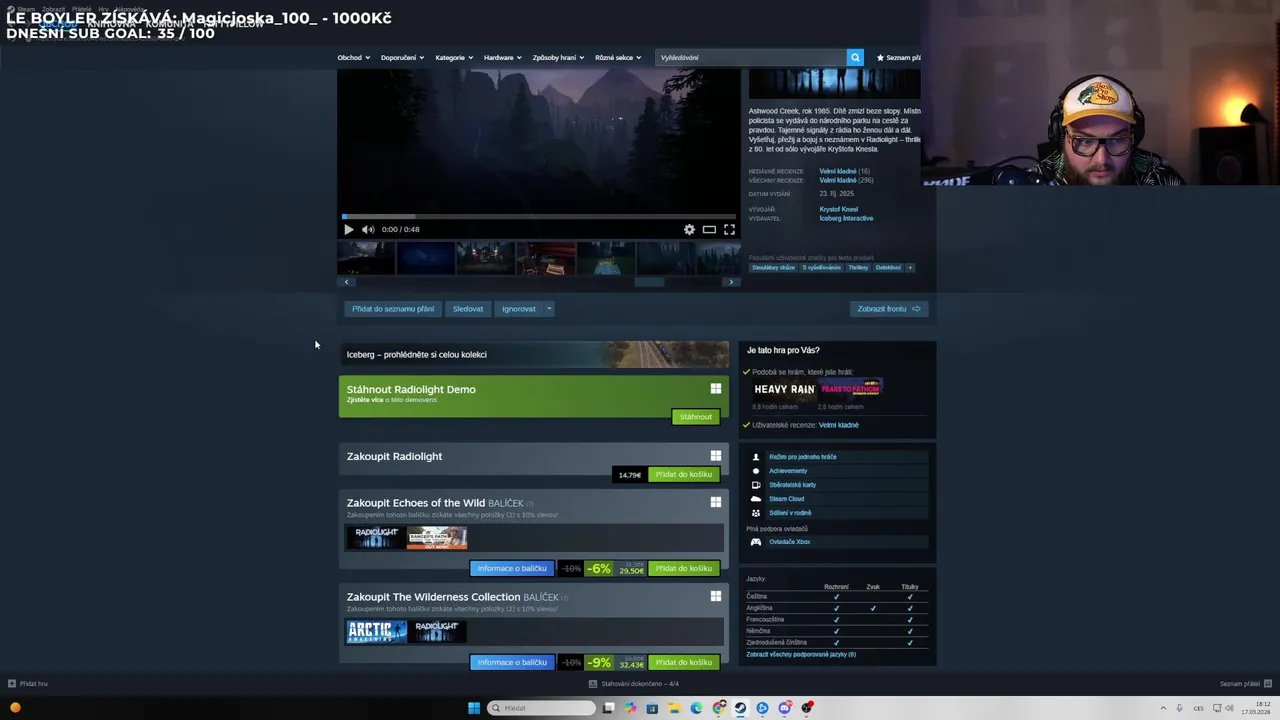Expand the Hardware menu
The image size is (1280, 720).
pos(503,57)
